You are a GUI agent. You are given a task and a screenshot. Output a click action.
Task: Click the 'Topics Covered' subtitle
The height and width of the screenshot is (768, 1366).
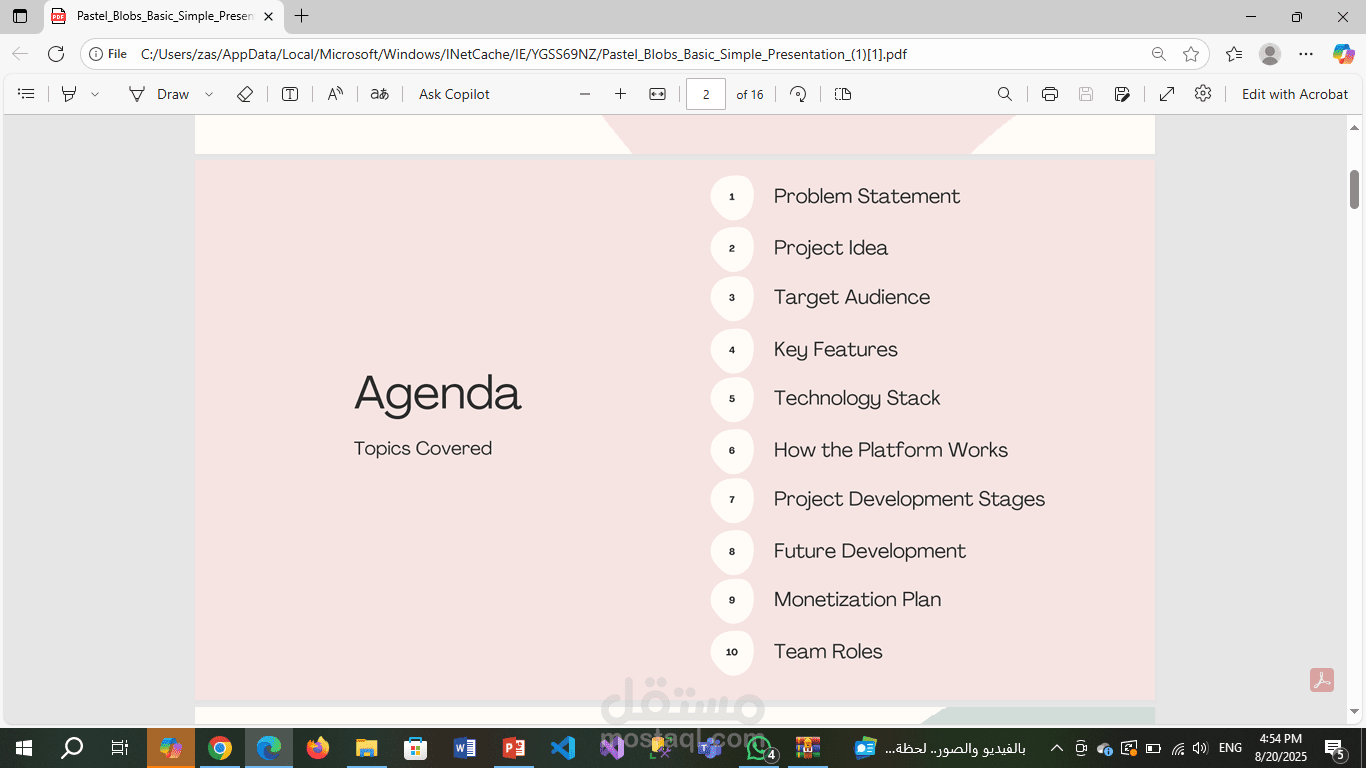coord(422,448)
